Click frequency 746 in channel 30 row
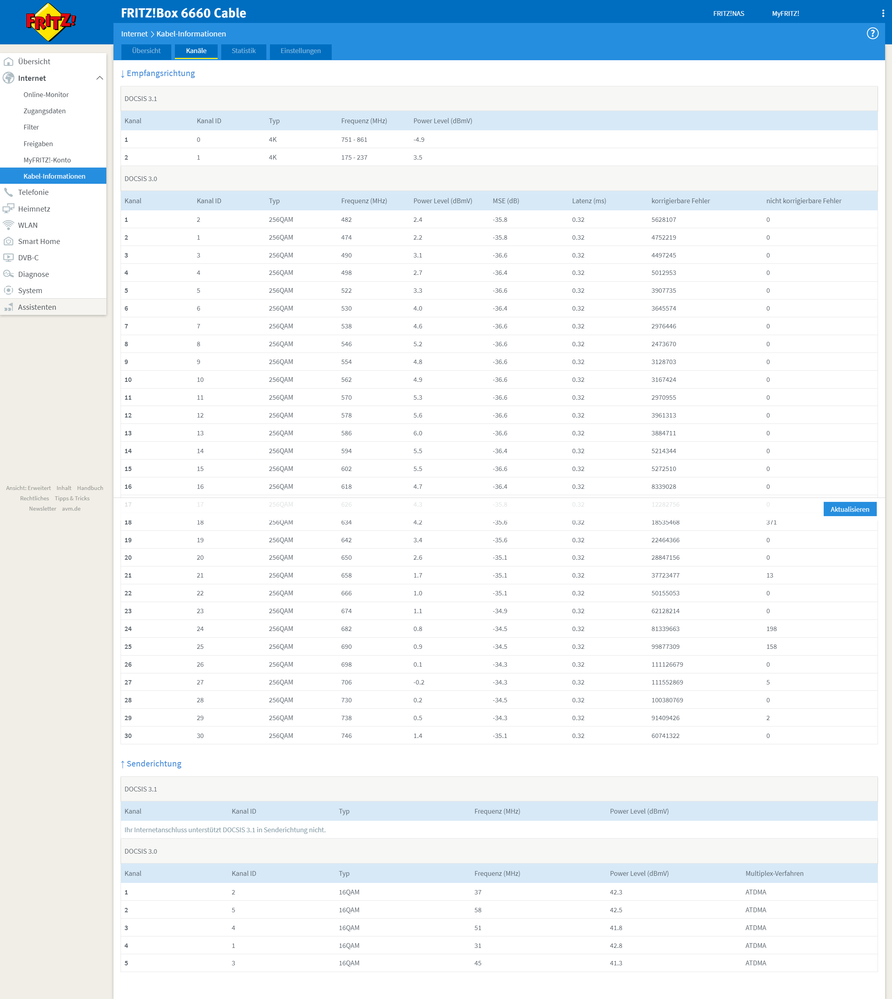Image resolution: width=892 pixels, height=999 pixels. (x=347, y=736)
